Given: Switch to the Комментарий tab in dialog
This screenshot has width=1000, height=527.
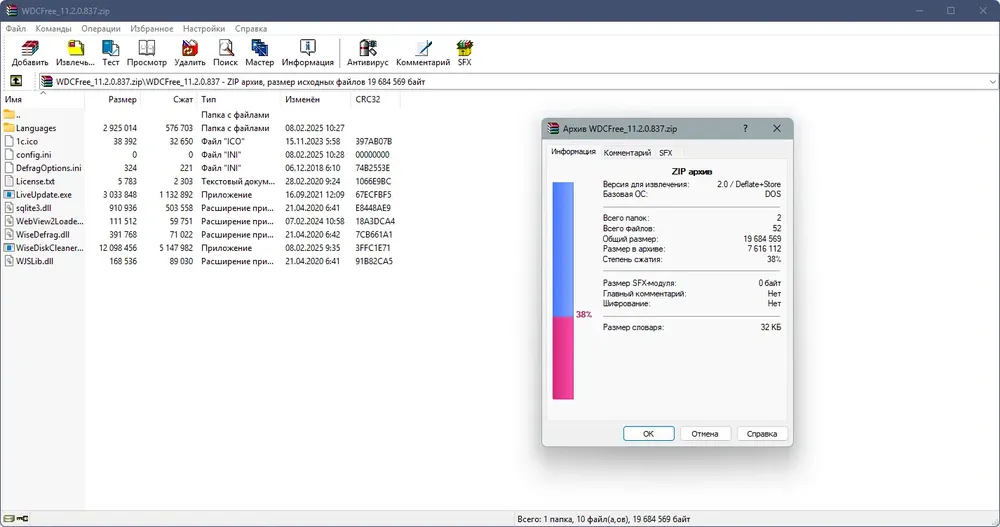Looking at the screenshot, I should click(x=627, y=153).
